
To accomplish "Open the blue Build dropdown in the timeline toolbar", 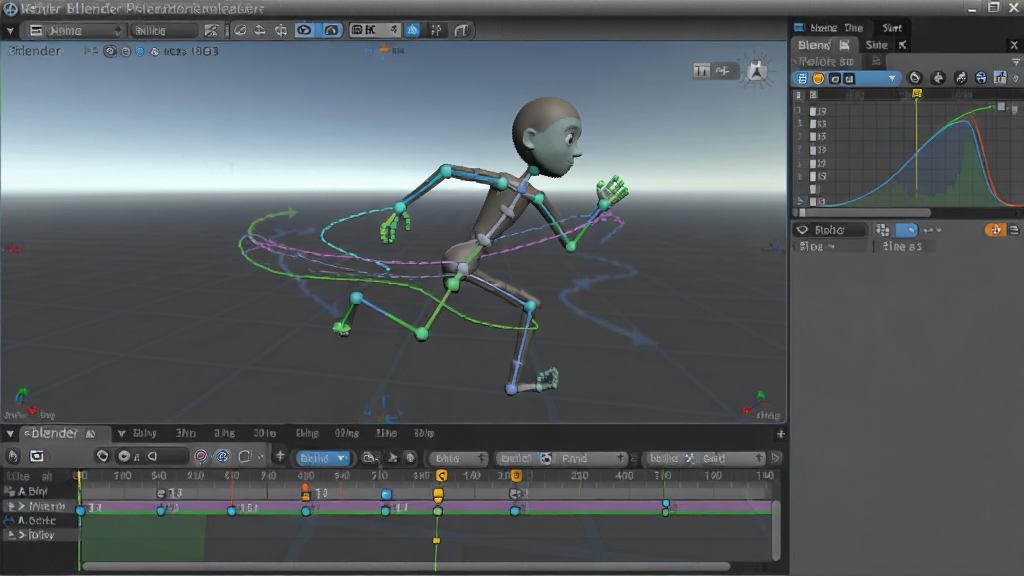I will point(323,458).
